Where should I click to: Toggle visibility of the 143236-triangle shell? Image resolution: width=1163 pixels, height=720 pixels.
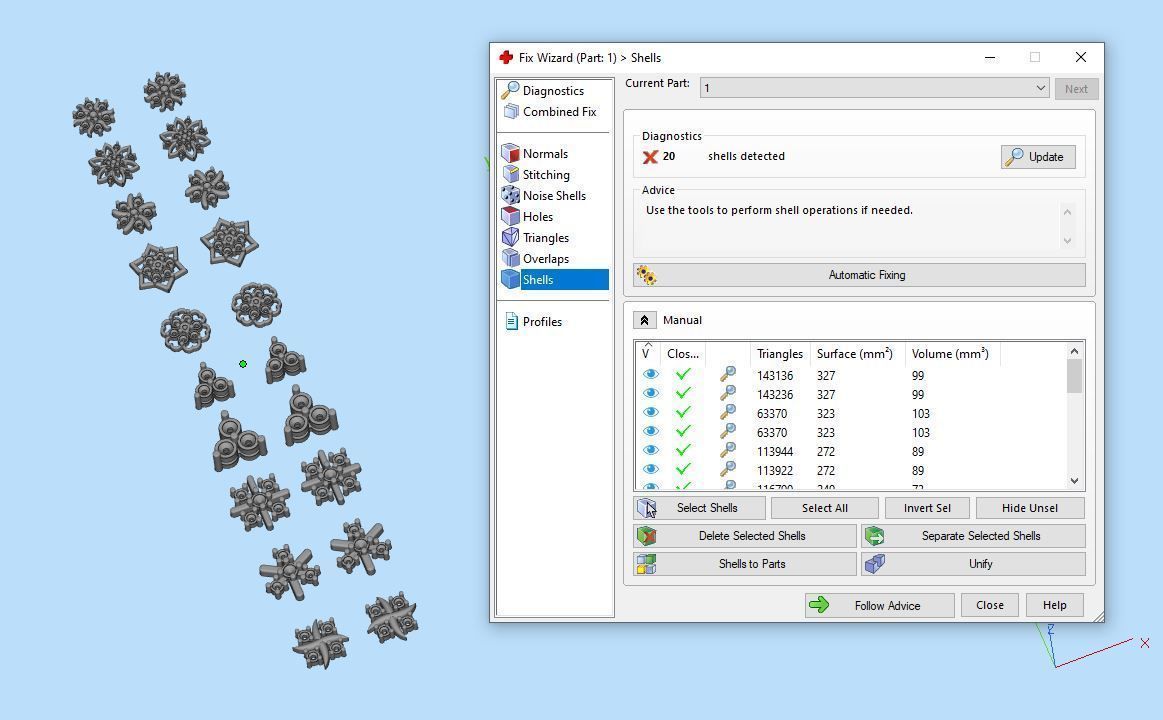tap(650, 393)
